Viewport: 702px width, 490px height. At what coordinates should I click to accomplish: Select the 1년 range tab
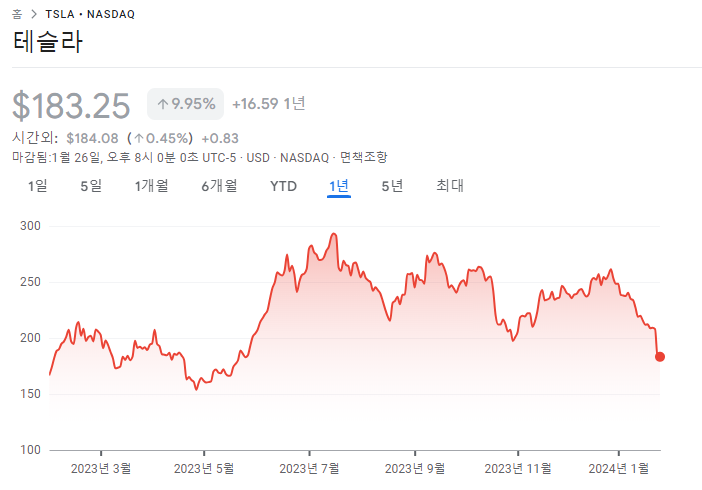tap(339, 186)
